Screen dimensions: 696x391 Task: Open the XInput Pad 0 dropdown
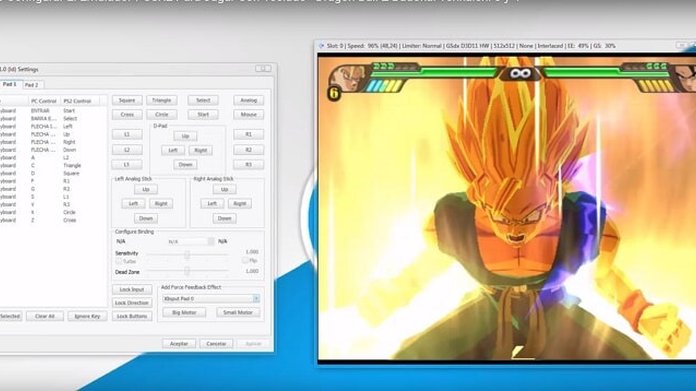coord(211,299)
